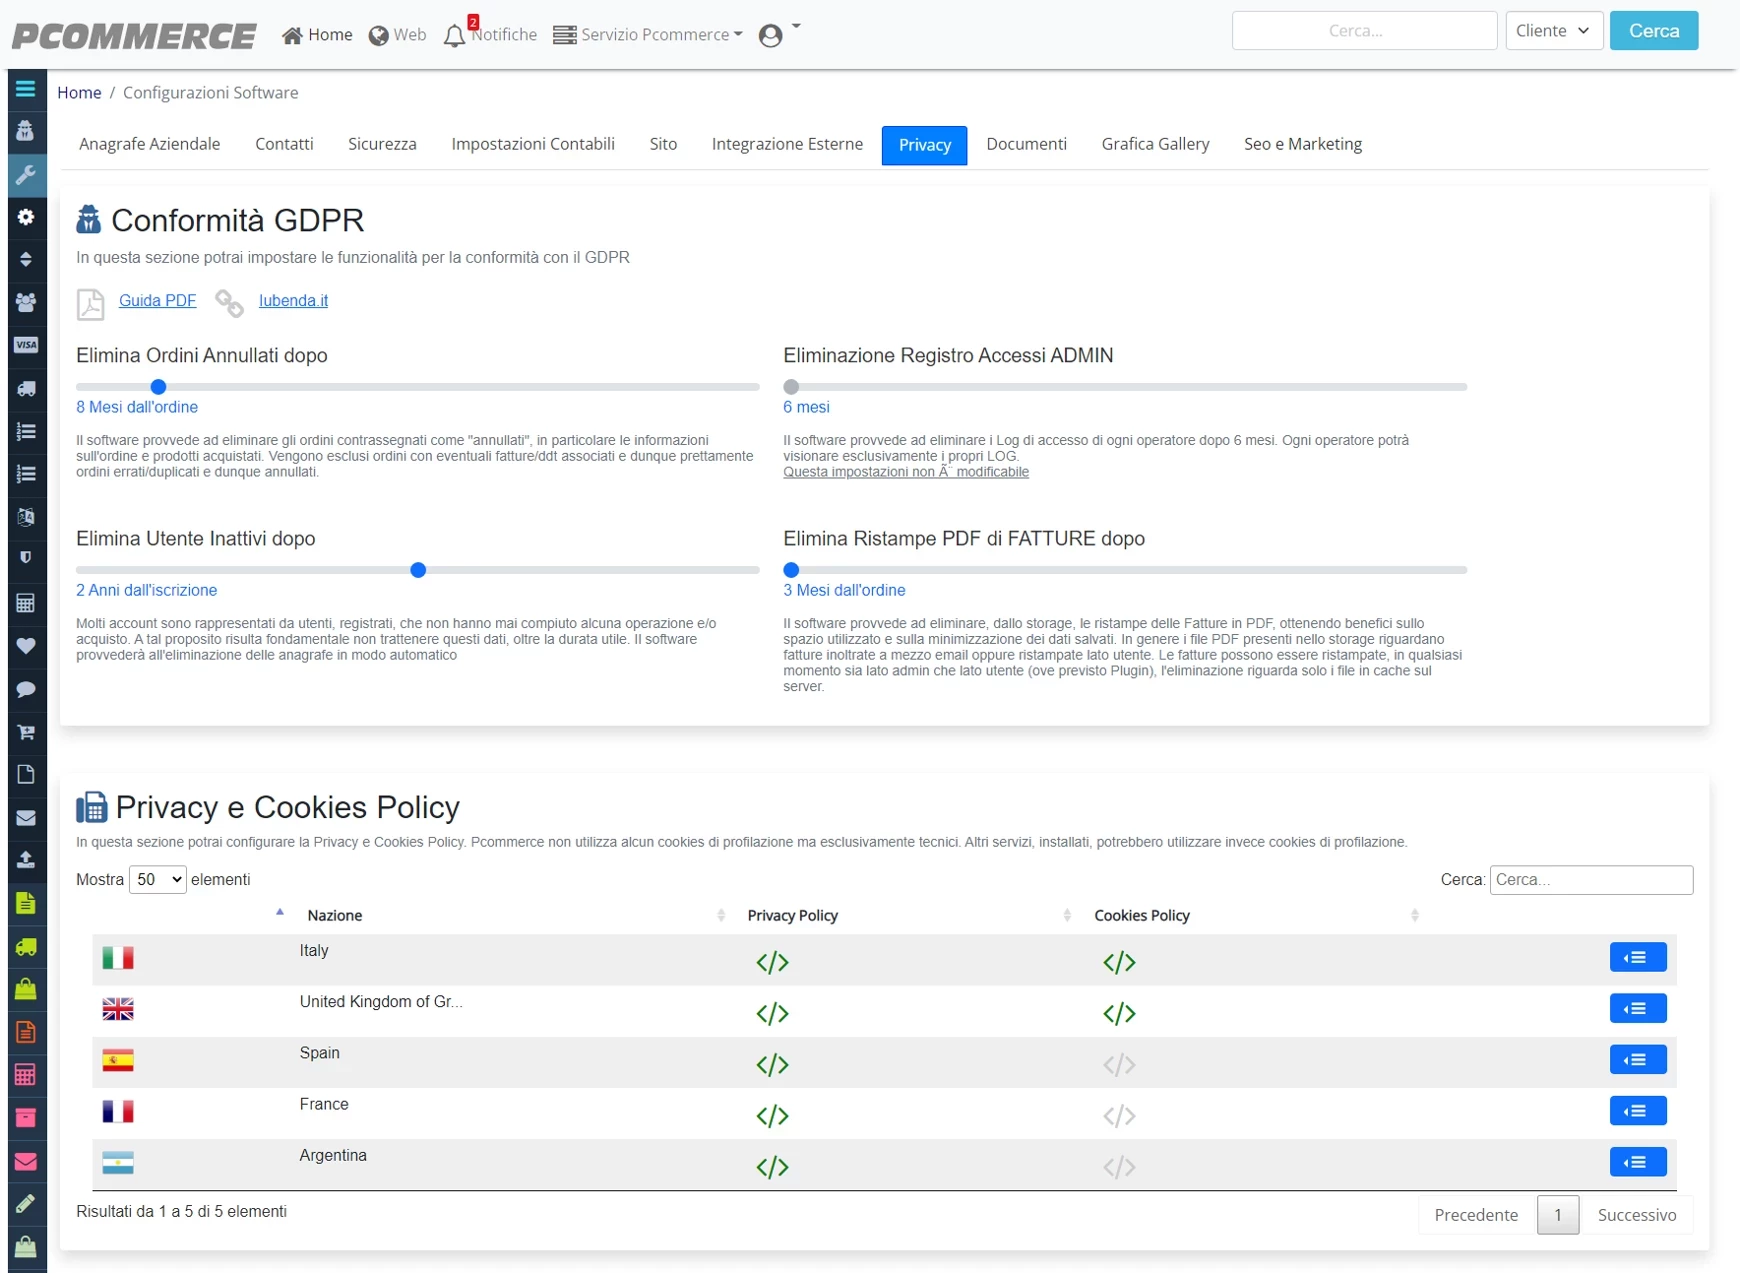Select the wrench configuration sidebar icon
The width and height of the screenshot is (1740, 1273).
click(x=26, y=175)
